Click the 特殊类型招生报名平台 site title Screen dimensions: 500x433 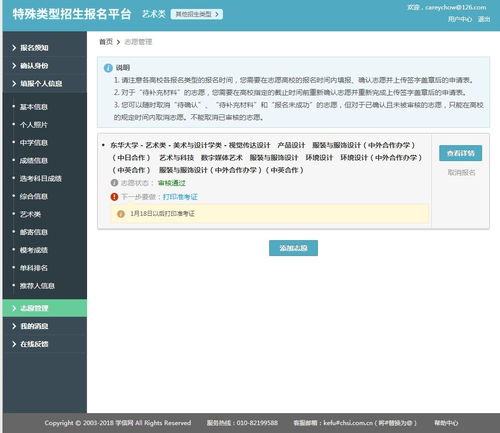72,14
